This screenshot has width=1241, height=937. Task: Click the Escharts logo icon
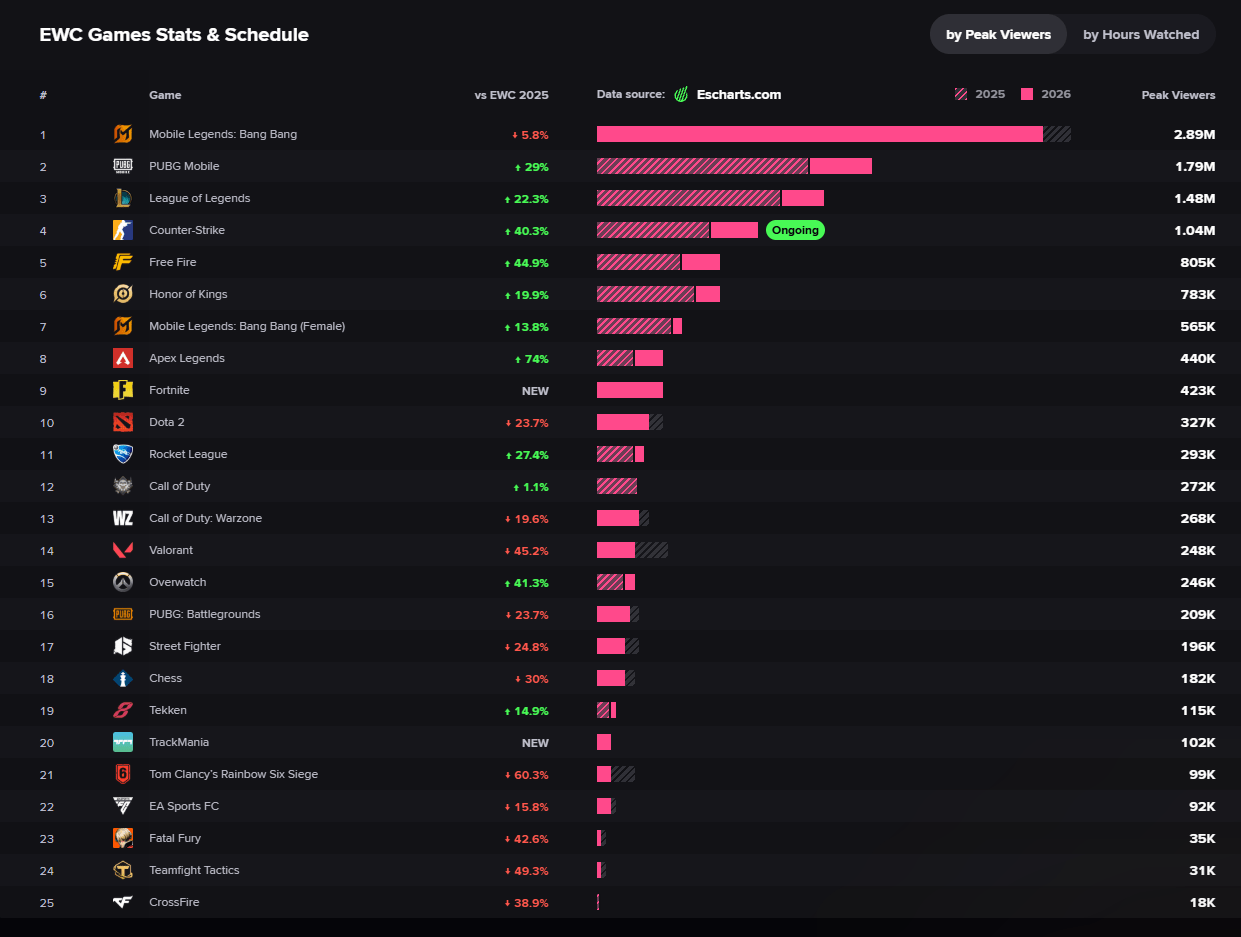[x=681, y=95]
